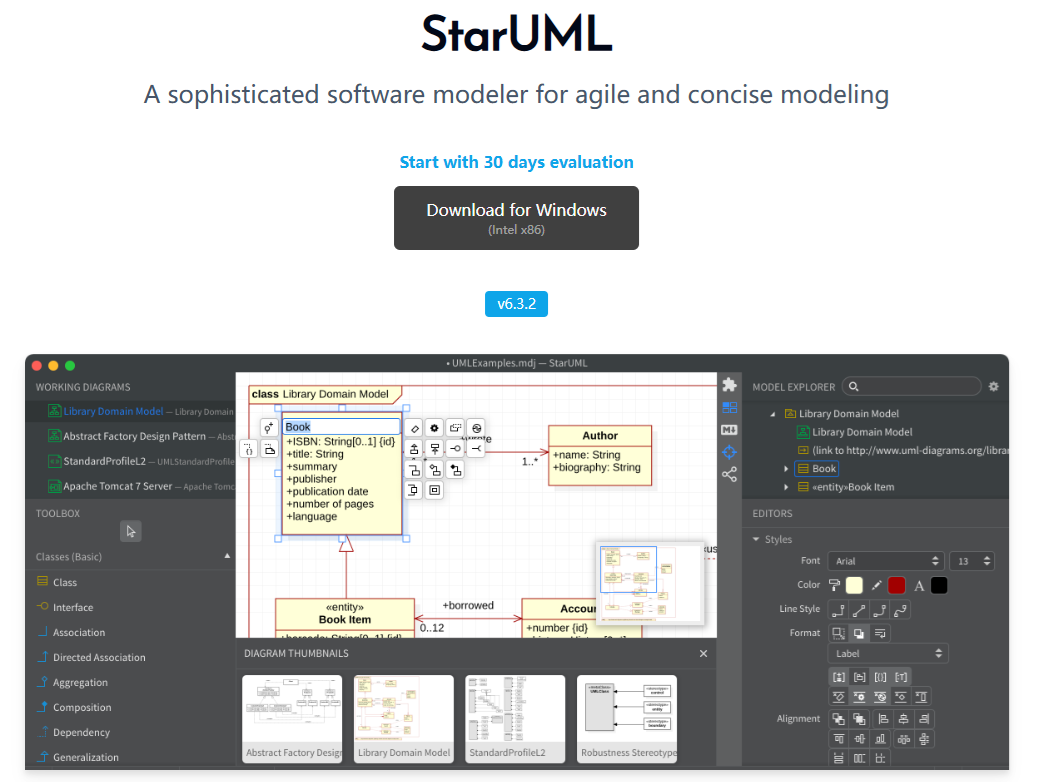The height and width of the screenshot is (782, 1041).
Task: Select Book in Model Explorer tree
Action: point(817,469)
